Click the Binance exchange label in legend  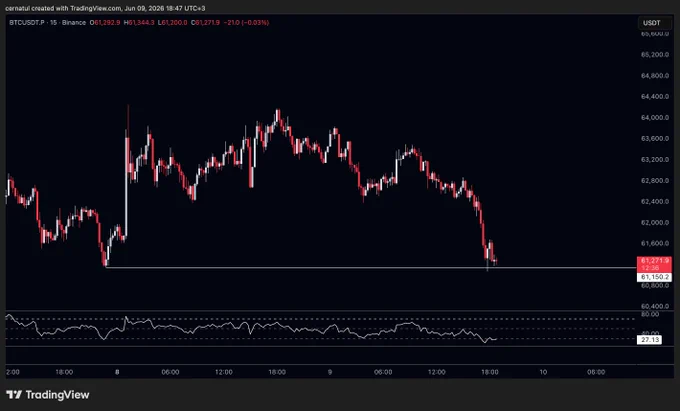74,23
